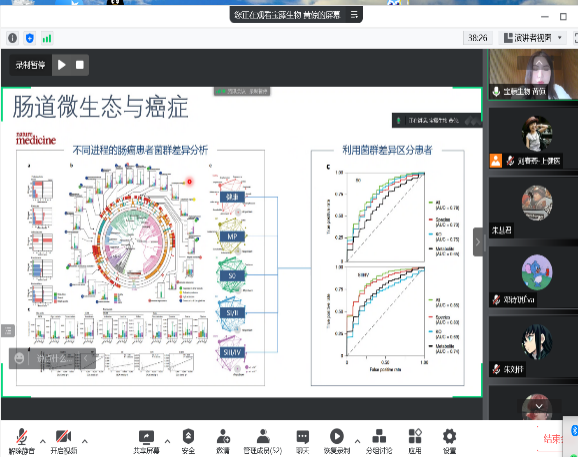Turn on the video camera
Image resolution: width=578 pixels, height=457 pixels.
64,441
